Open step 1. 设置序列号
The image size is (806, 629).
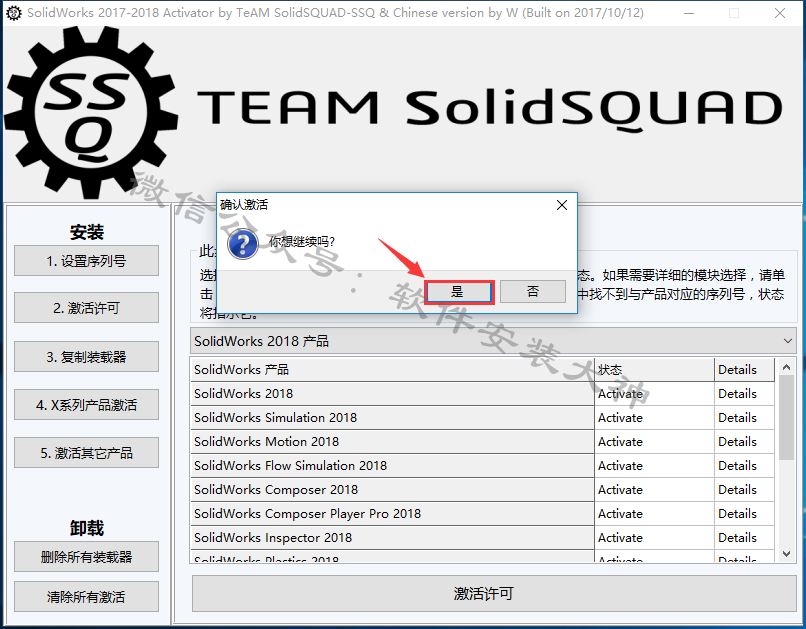[x=86, y=261]
